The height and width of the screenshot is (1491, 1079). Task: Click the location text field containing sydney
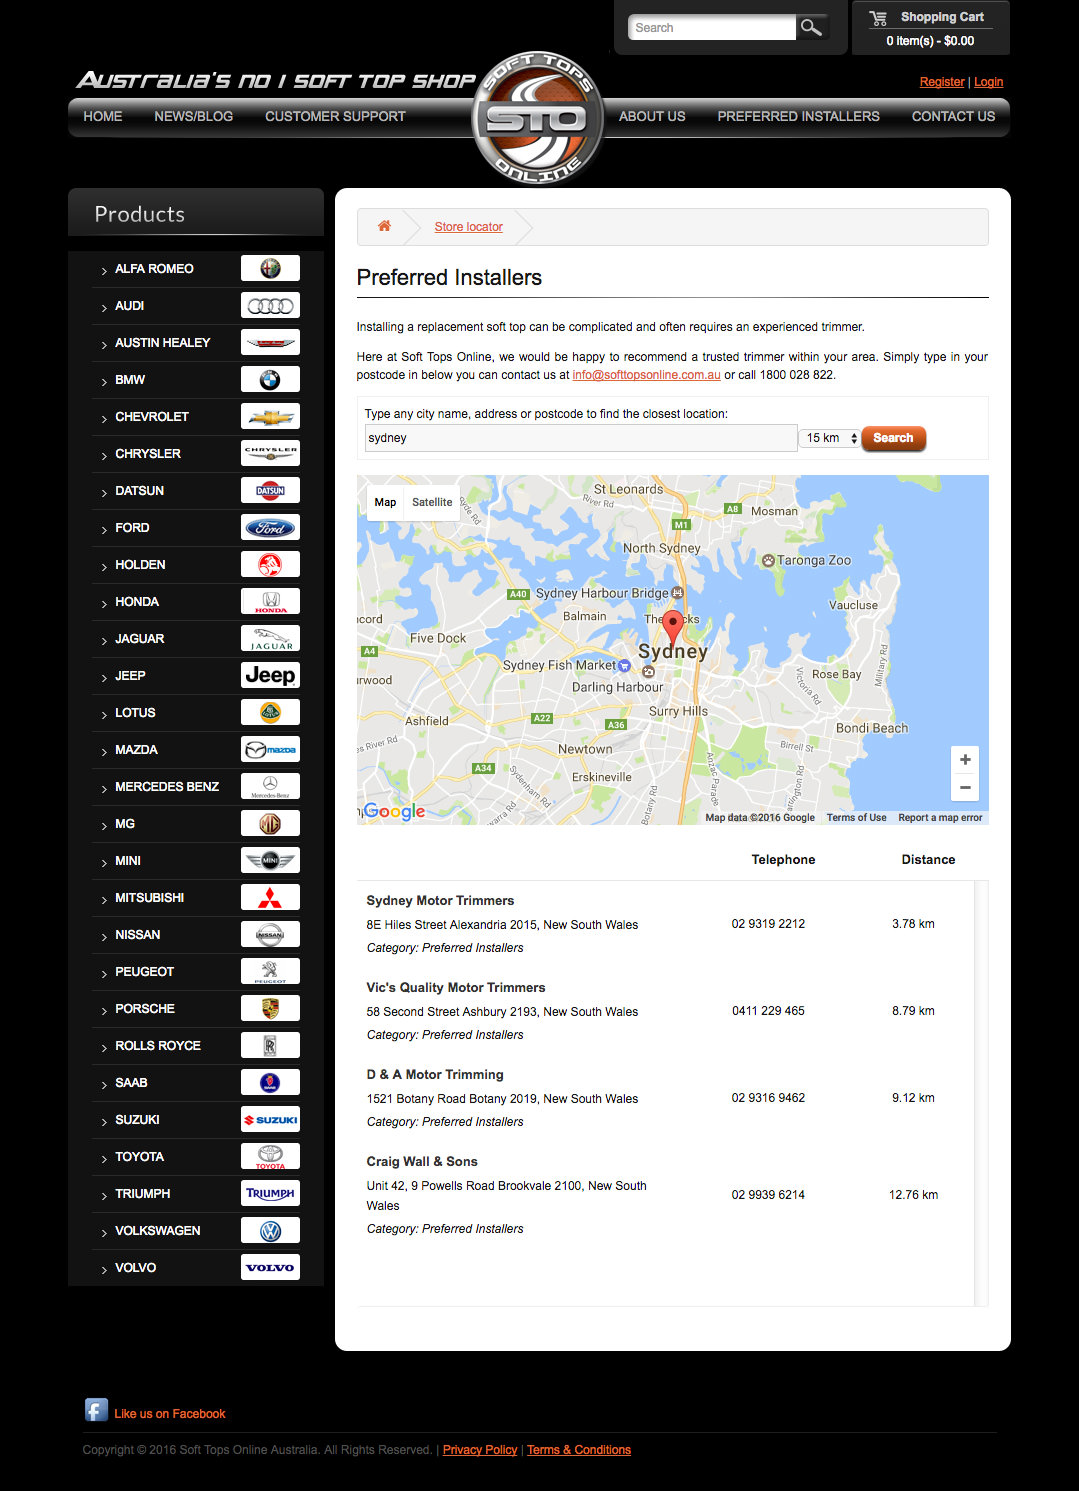click(580, 438)
